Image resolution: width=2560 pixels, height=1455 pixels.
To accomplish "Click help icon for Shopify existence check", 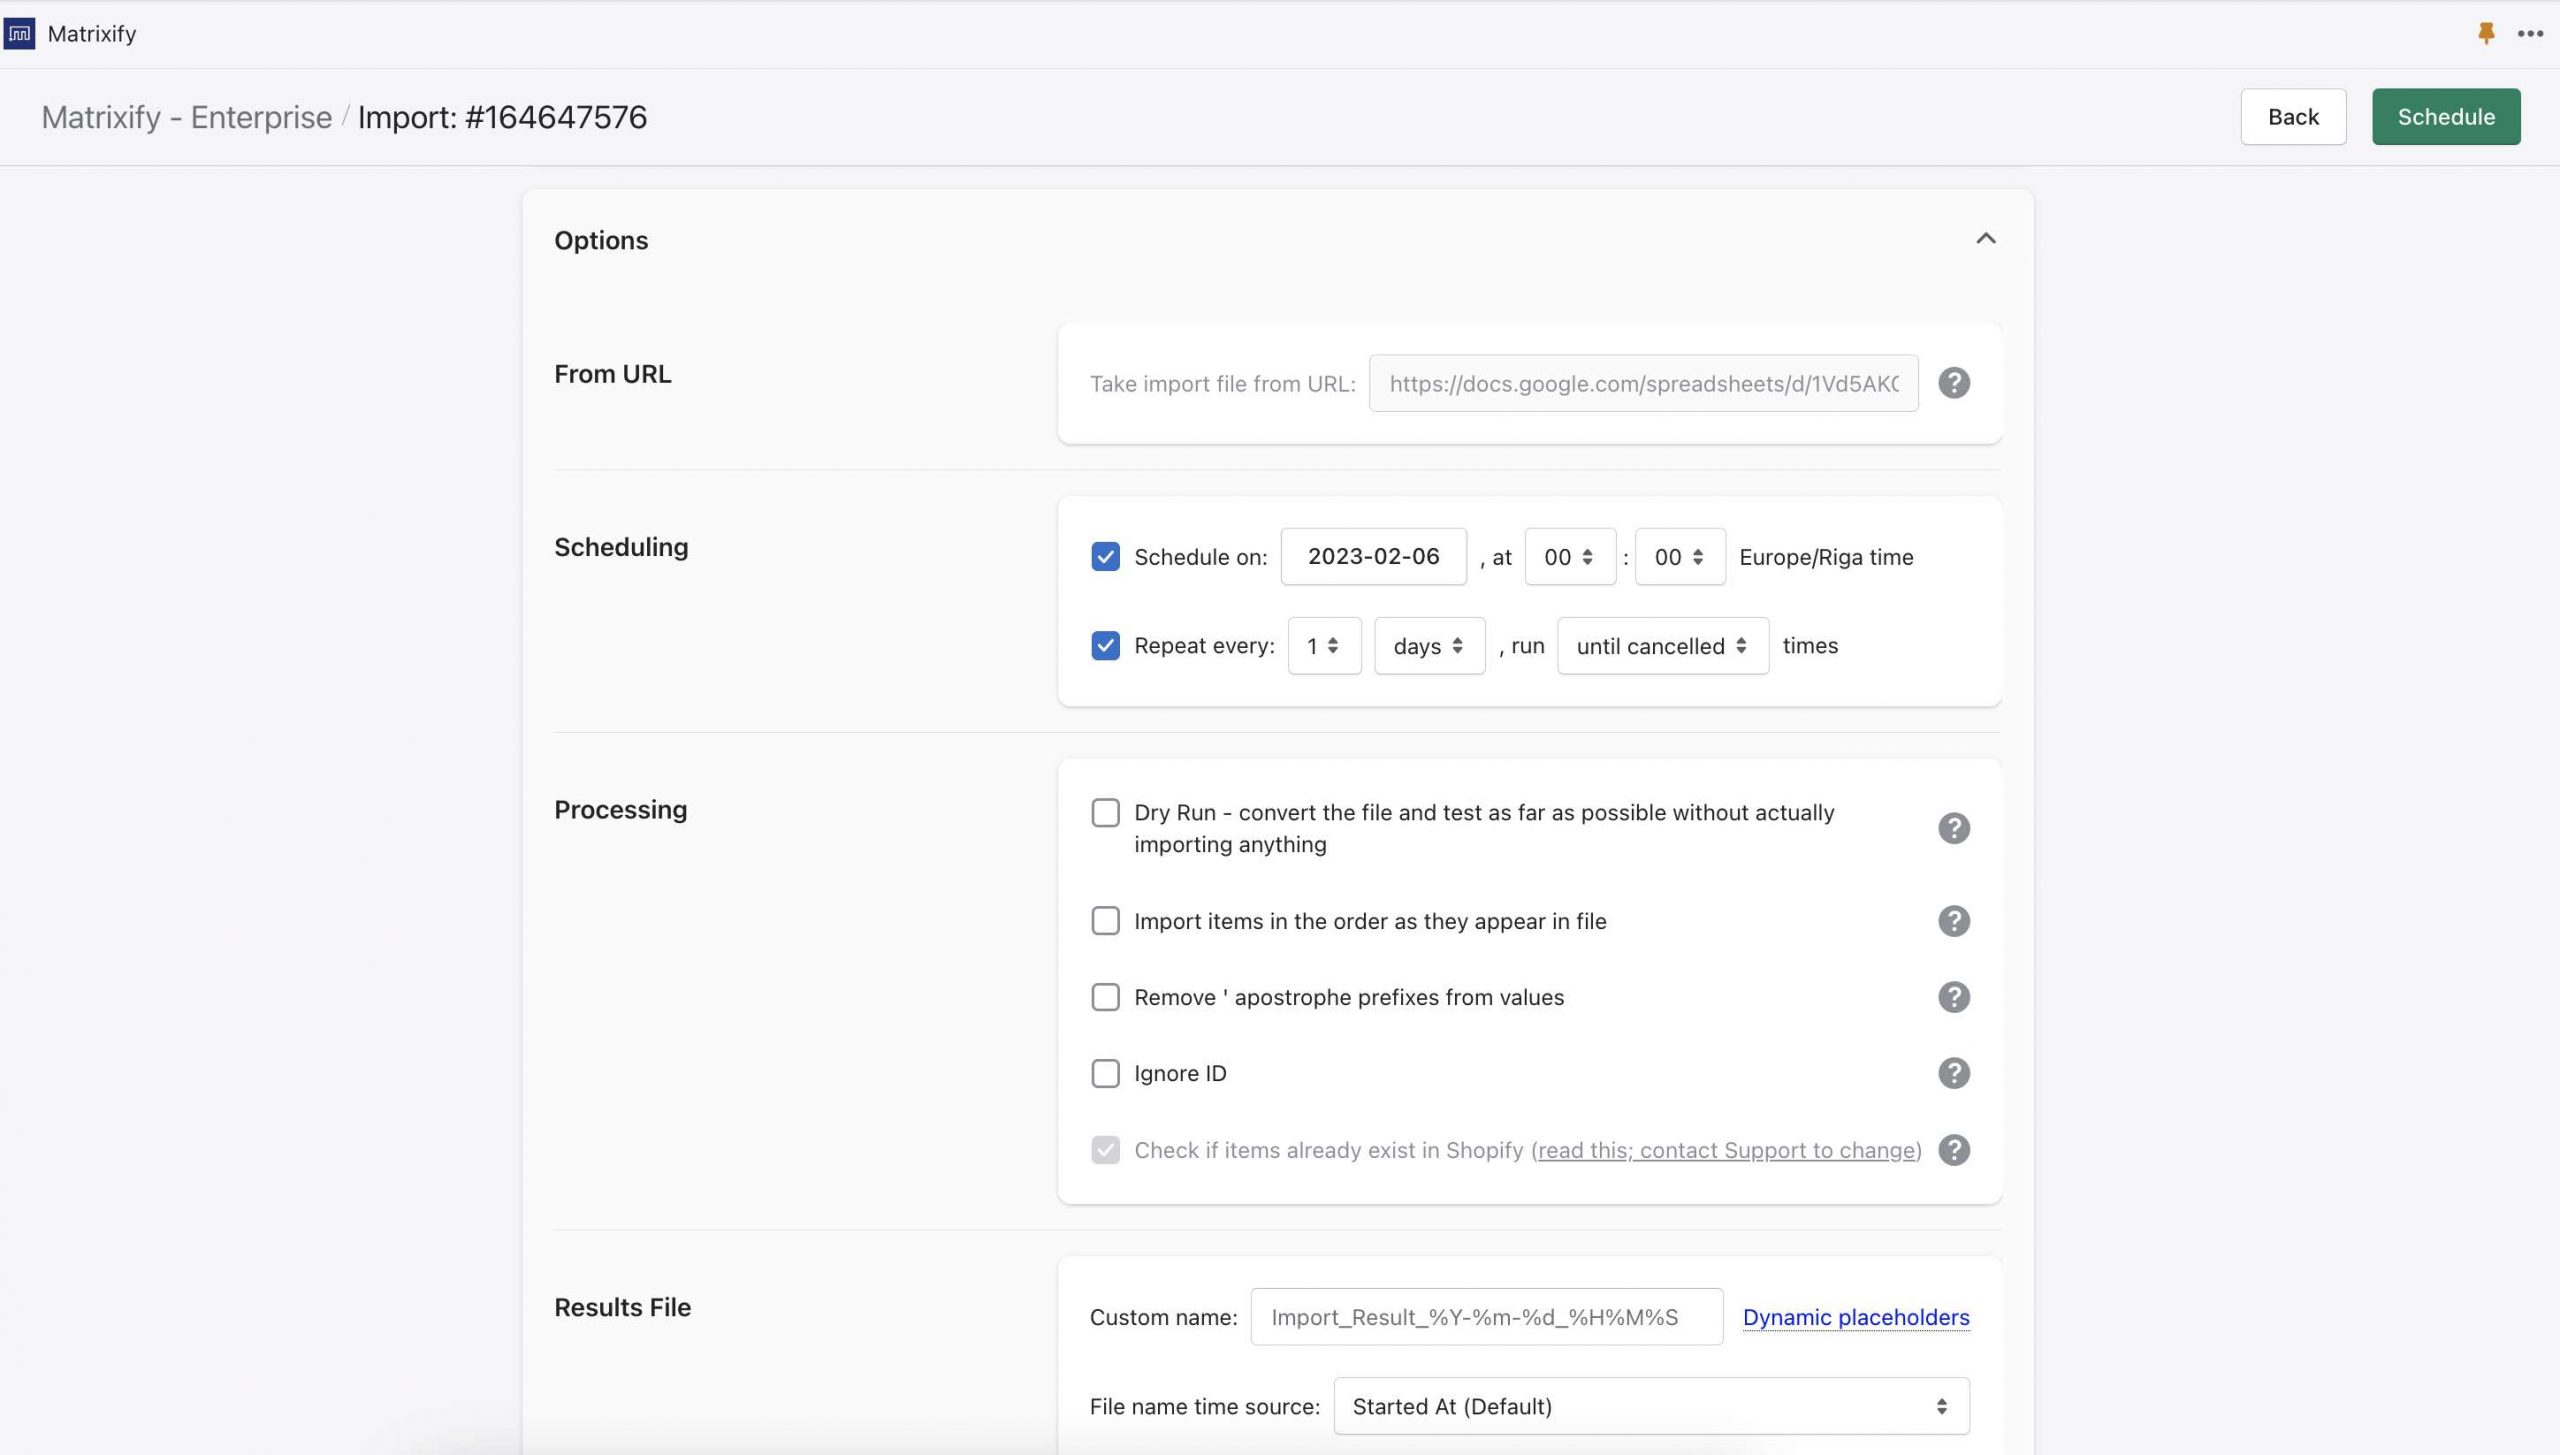I will [1953, 1150].
